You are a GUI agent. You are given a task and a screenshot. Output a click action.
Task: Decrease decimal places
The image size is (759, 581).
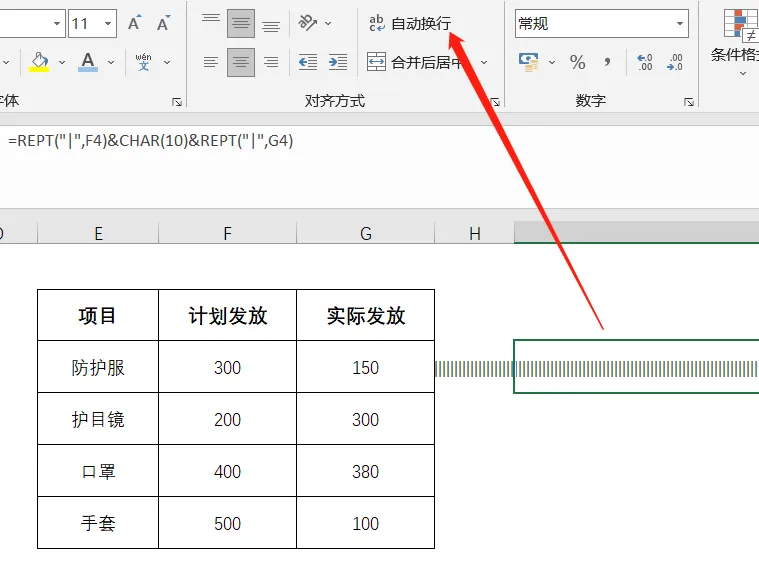(675, 62)
